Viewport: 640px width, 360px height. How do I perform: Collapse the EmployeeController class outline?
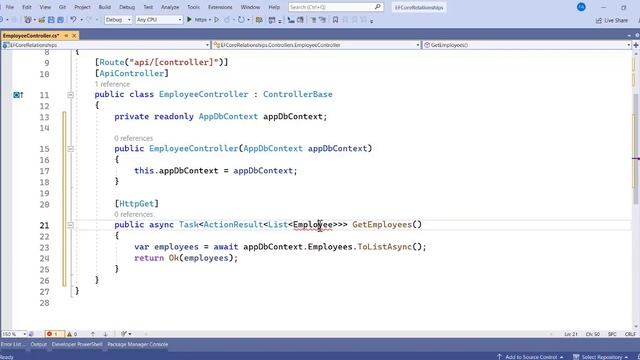pos(70,95)
